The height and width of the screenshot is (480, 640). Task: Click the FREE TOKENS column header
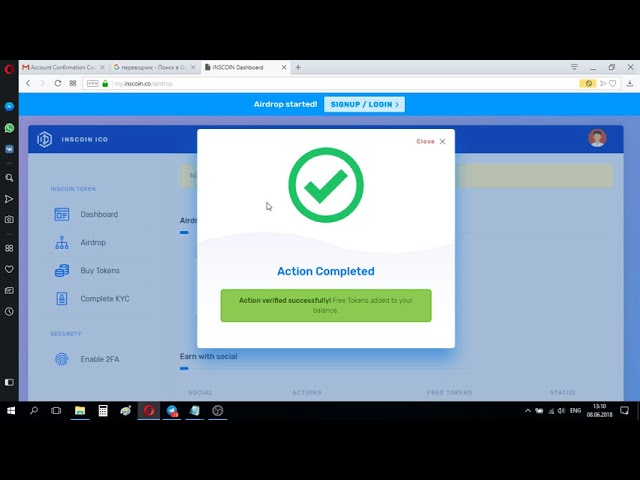(449, 393)
